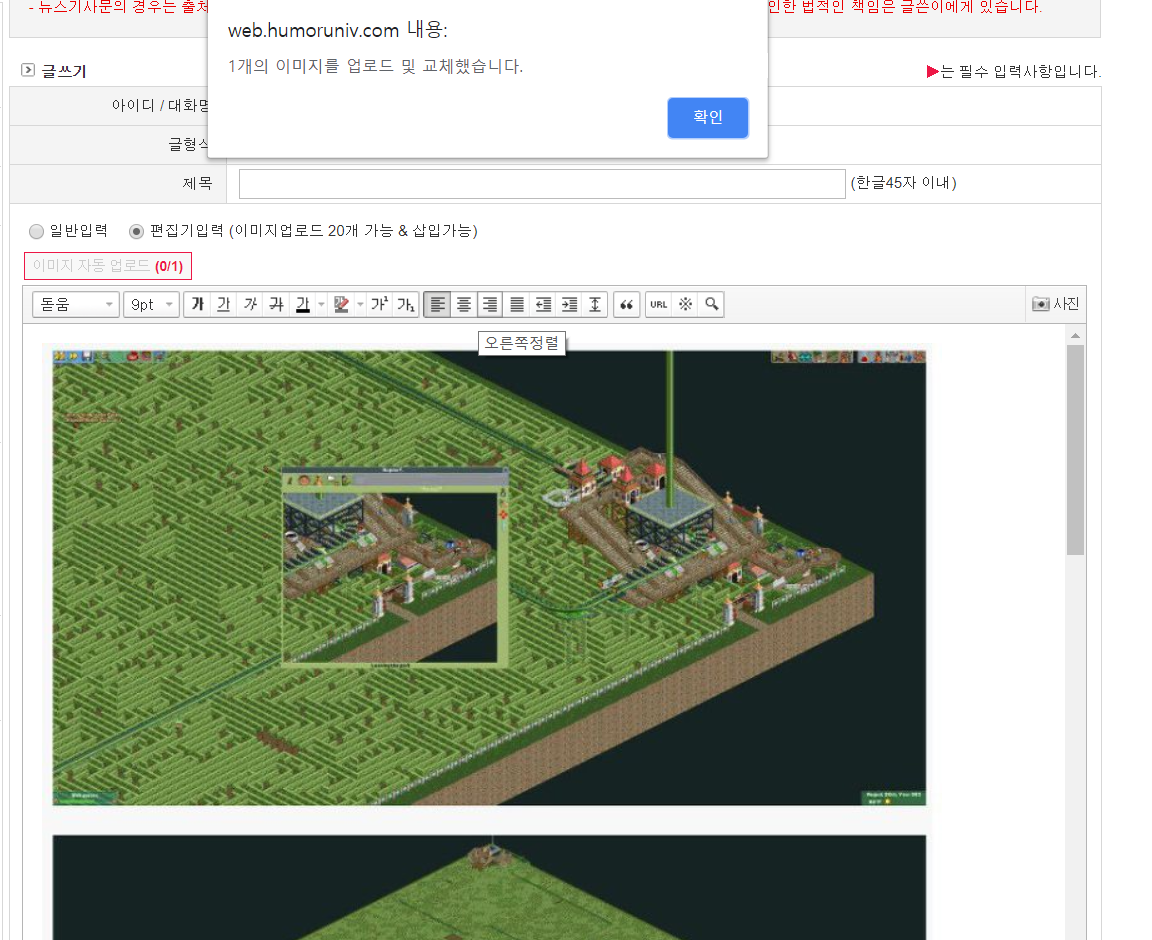This screenshot has height=940, width=1152.
Task: Click 확인 button in alert dialog
Action: pyautogui.click(x=707, y=118)
